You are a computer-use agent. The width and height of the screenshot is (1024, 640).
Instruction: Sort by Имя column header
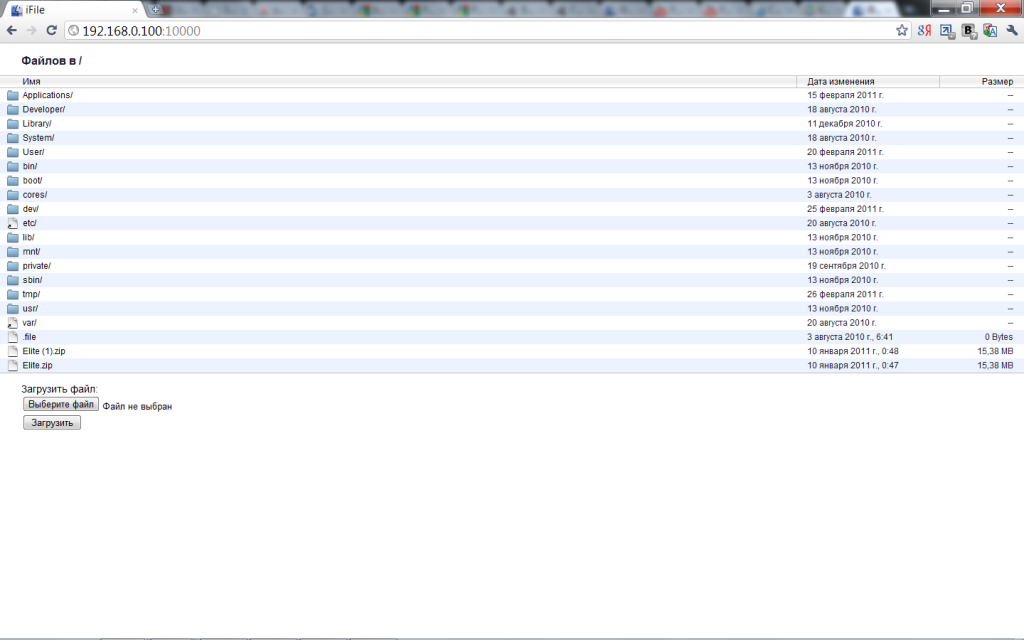[x=31, y=81]
